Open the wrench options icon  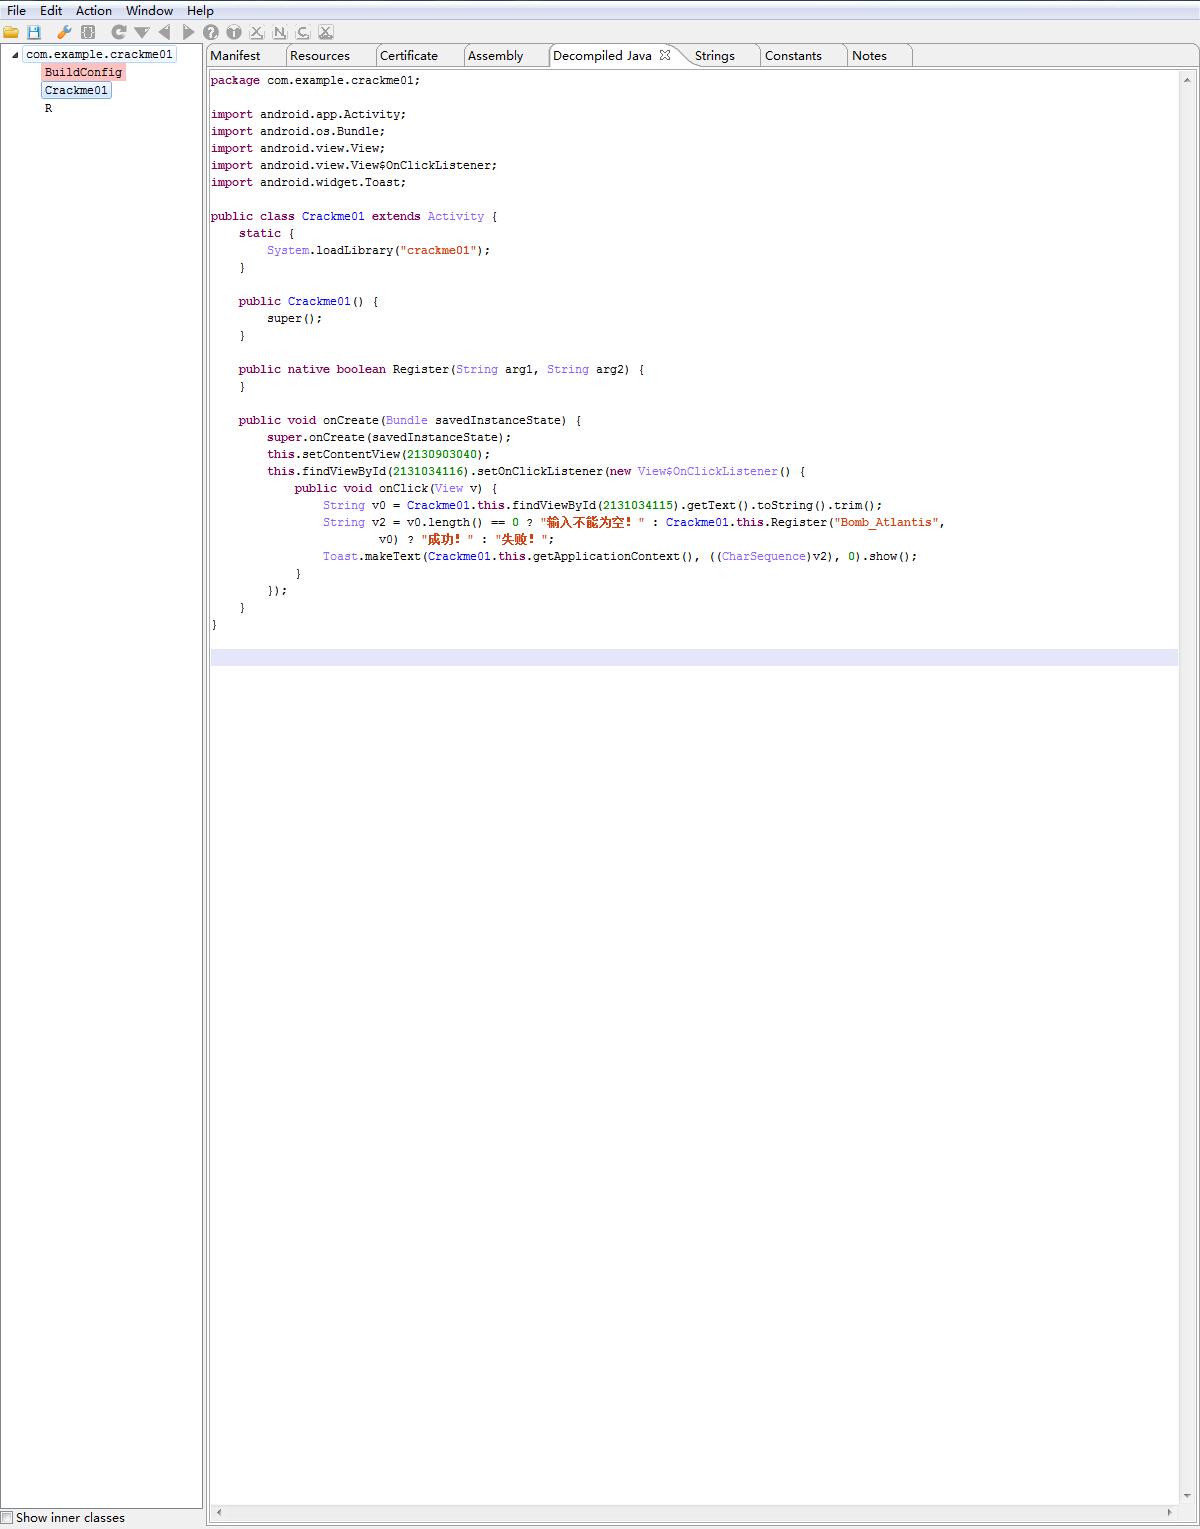tap(64, 33)
